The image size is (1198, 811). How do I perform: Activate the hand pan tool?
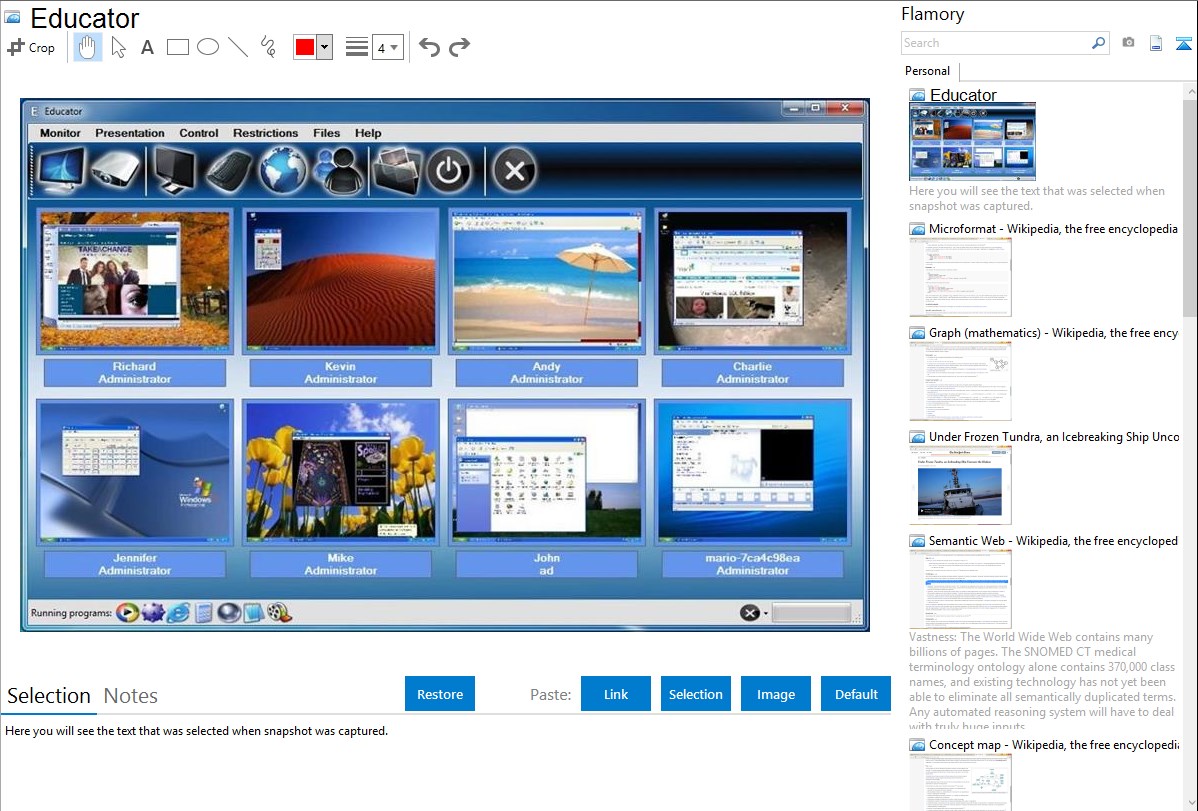(x=88, y=47)
